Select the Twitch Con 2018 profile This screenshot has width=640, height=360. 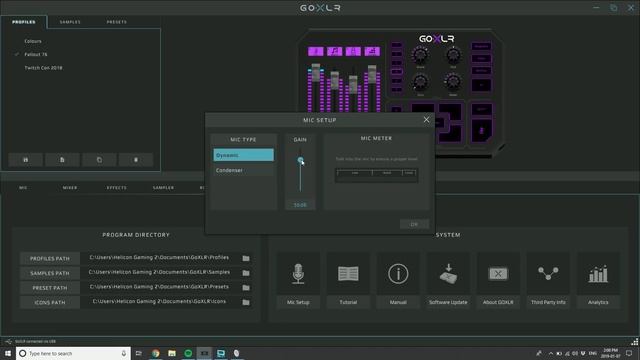tap(43, 68)
